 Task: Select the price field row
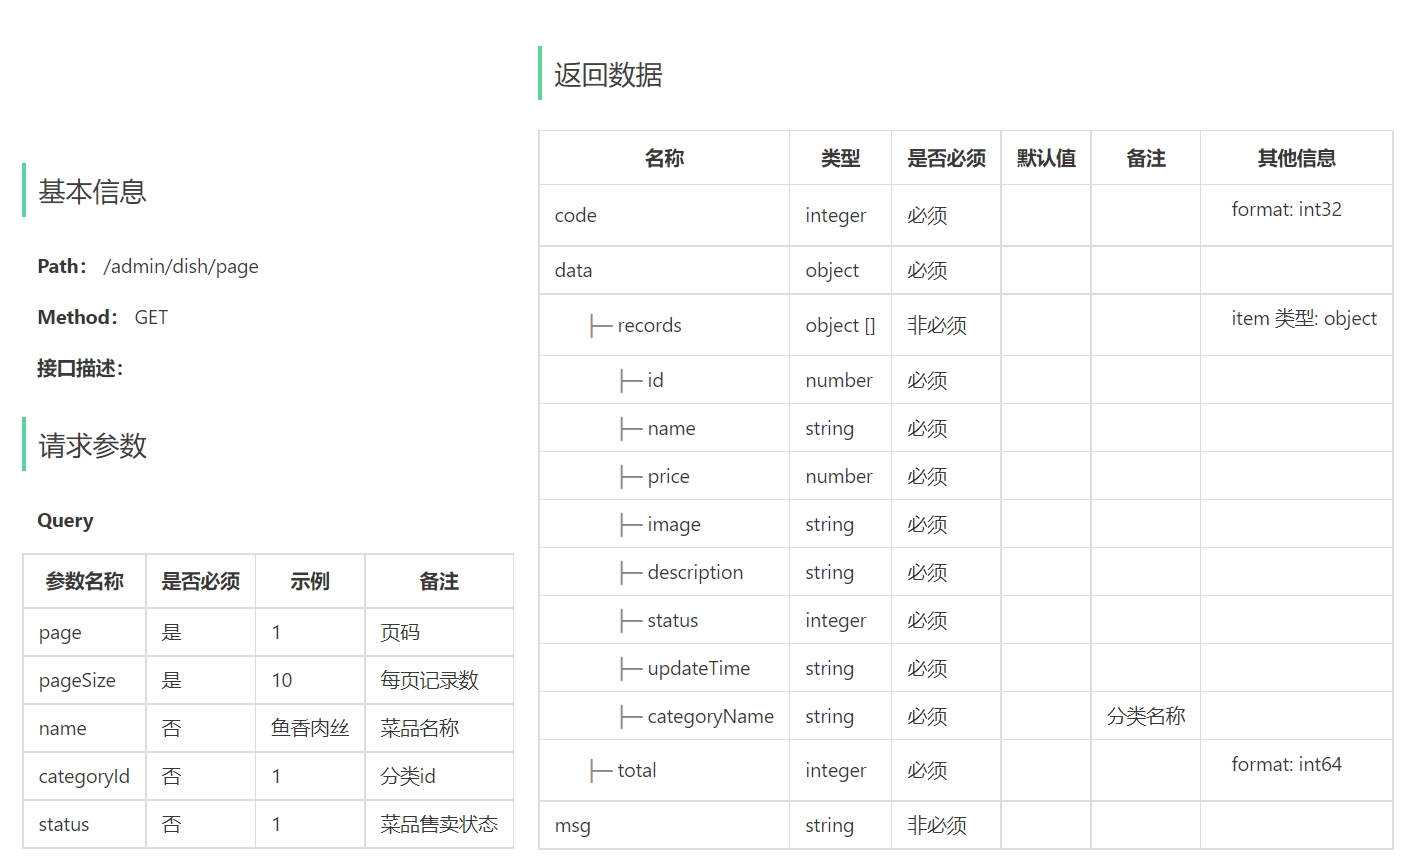click(x=965, y=476)
